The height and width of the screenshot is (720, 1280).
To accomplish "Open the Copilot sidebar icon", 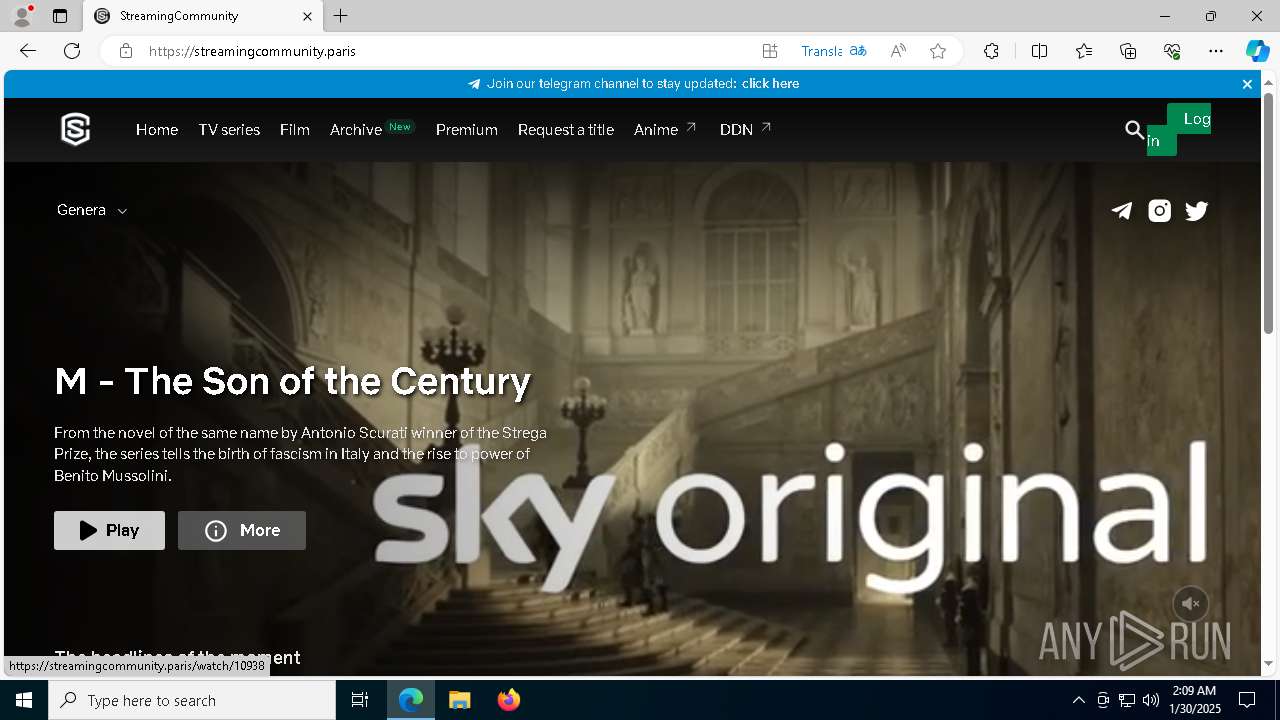I will (1257, 51).
